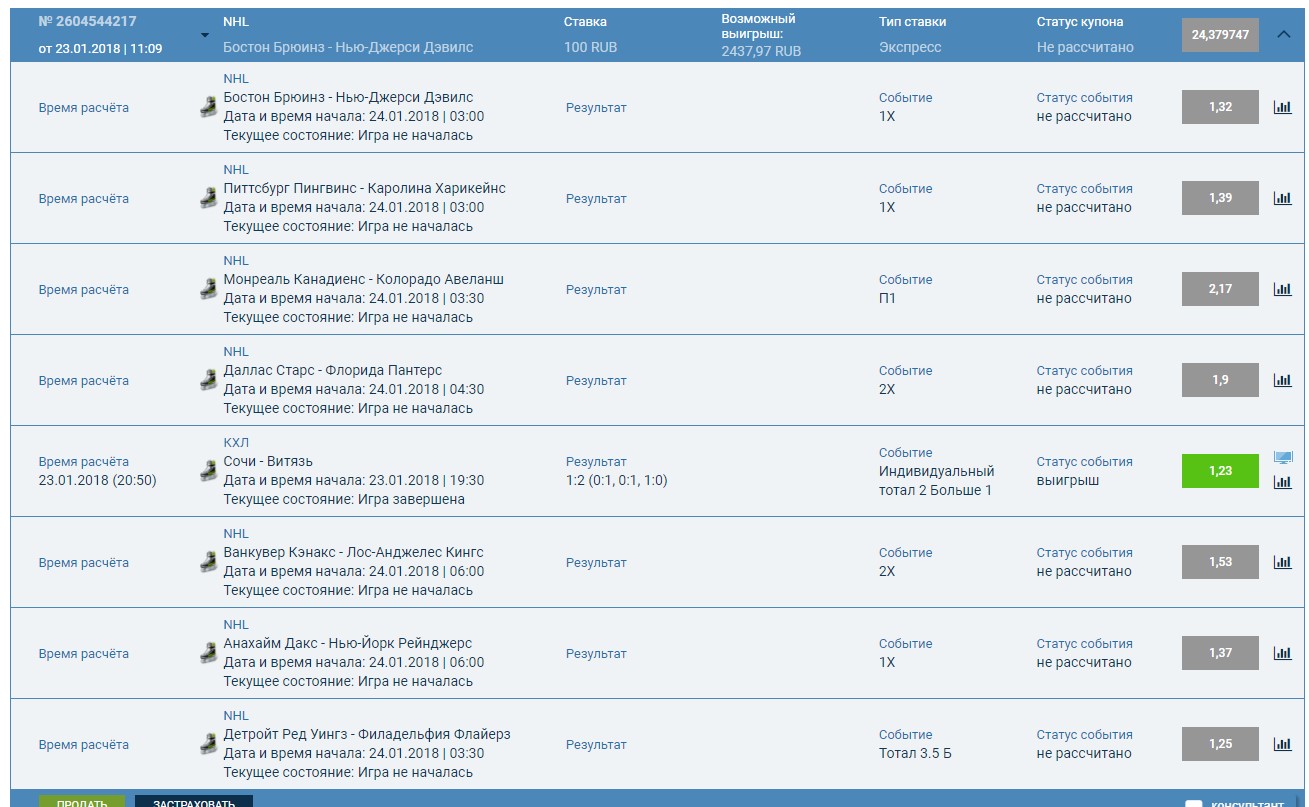
Task: Click Время расчёта label in Ванкувер Кэнакс row
Action: [x=84, y=562]
